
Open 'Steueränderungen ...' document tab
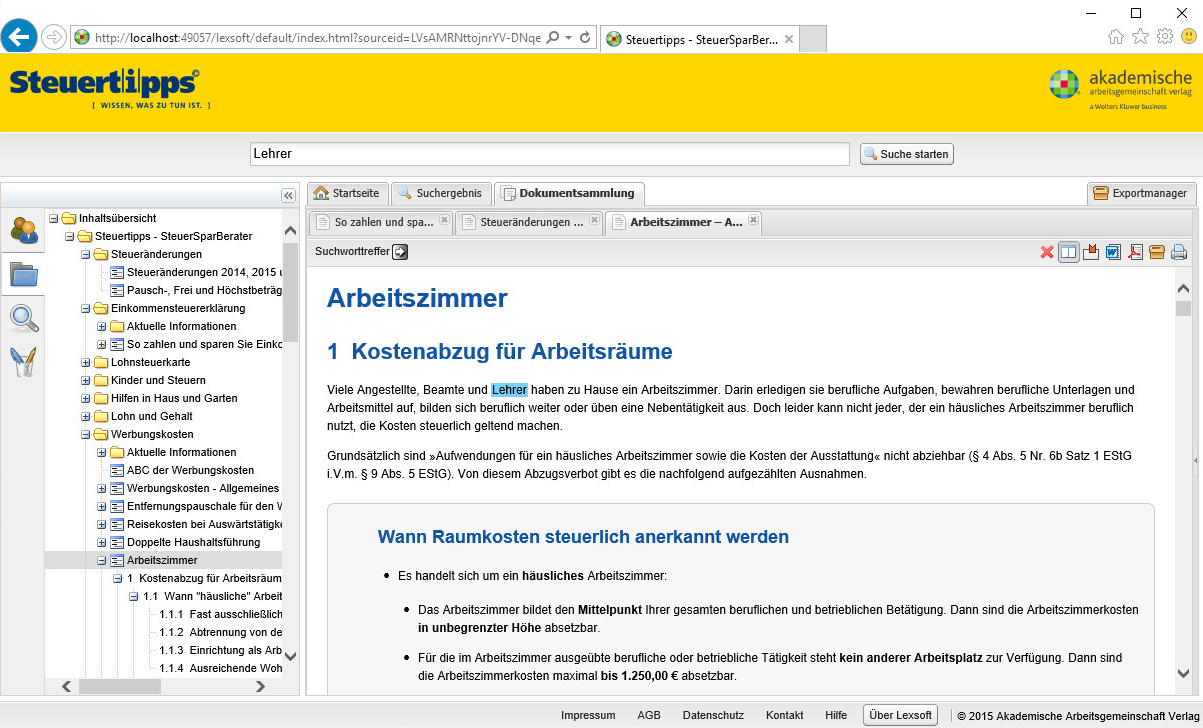click(531, 222)
